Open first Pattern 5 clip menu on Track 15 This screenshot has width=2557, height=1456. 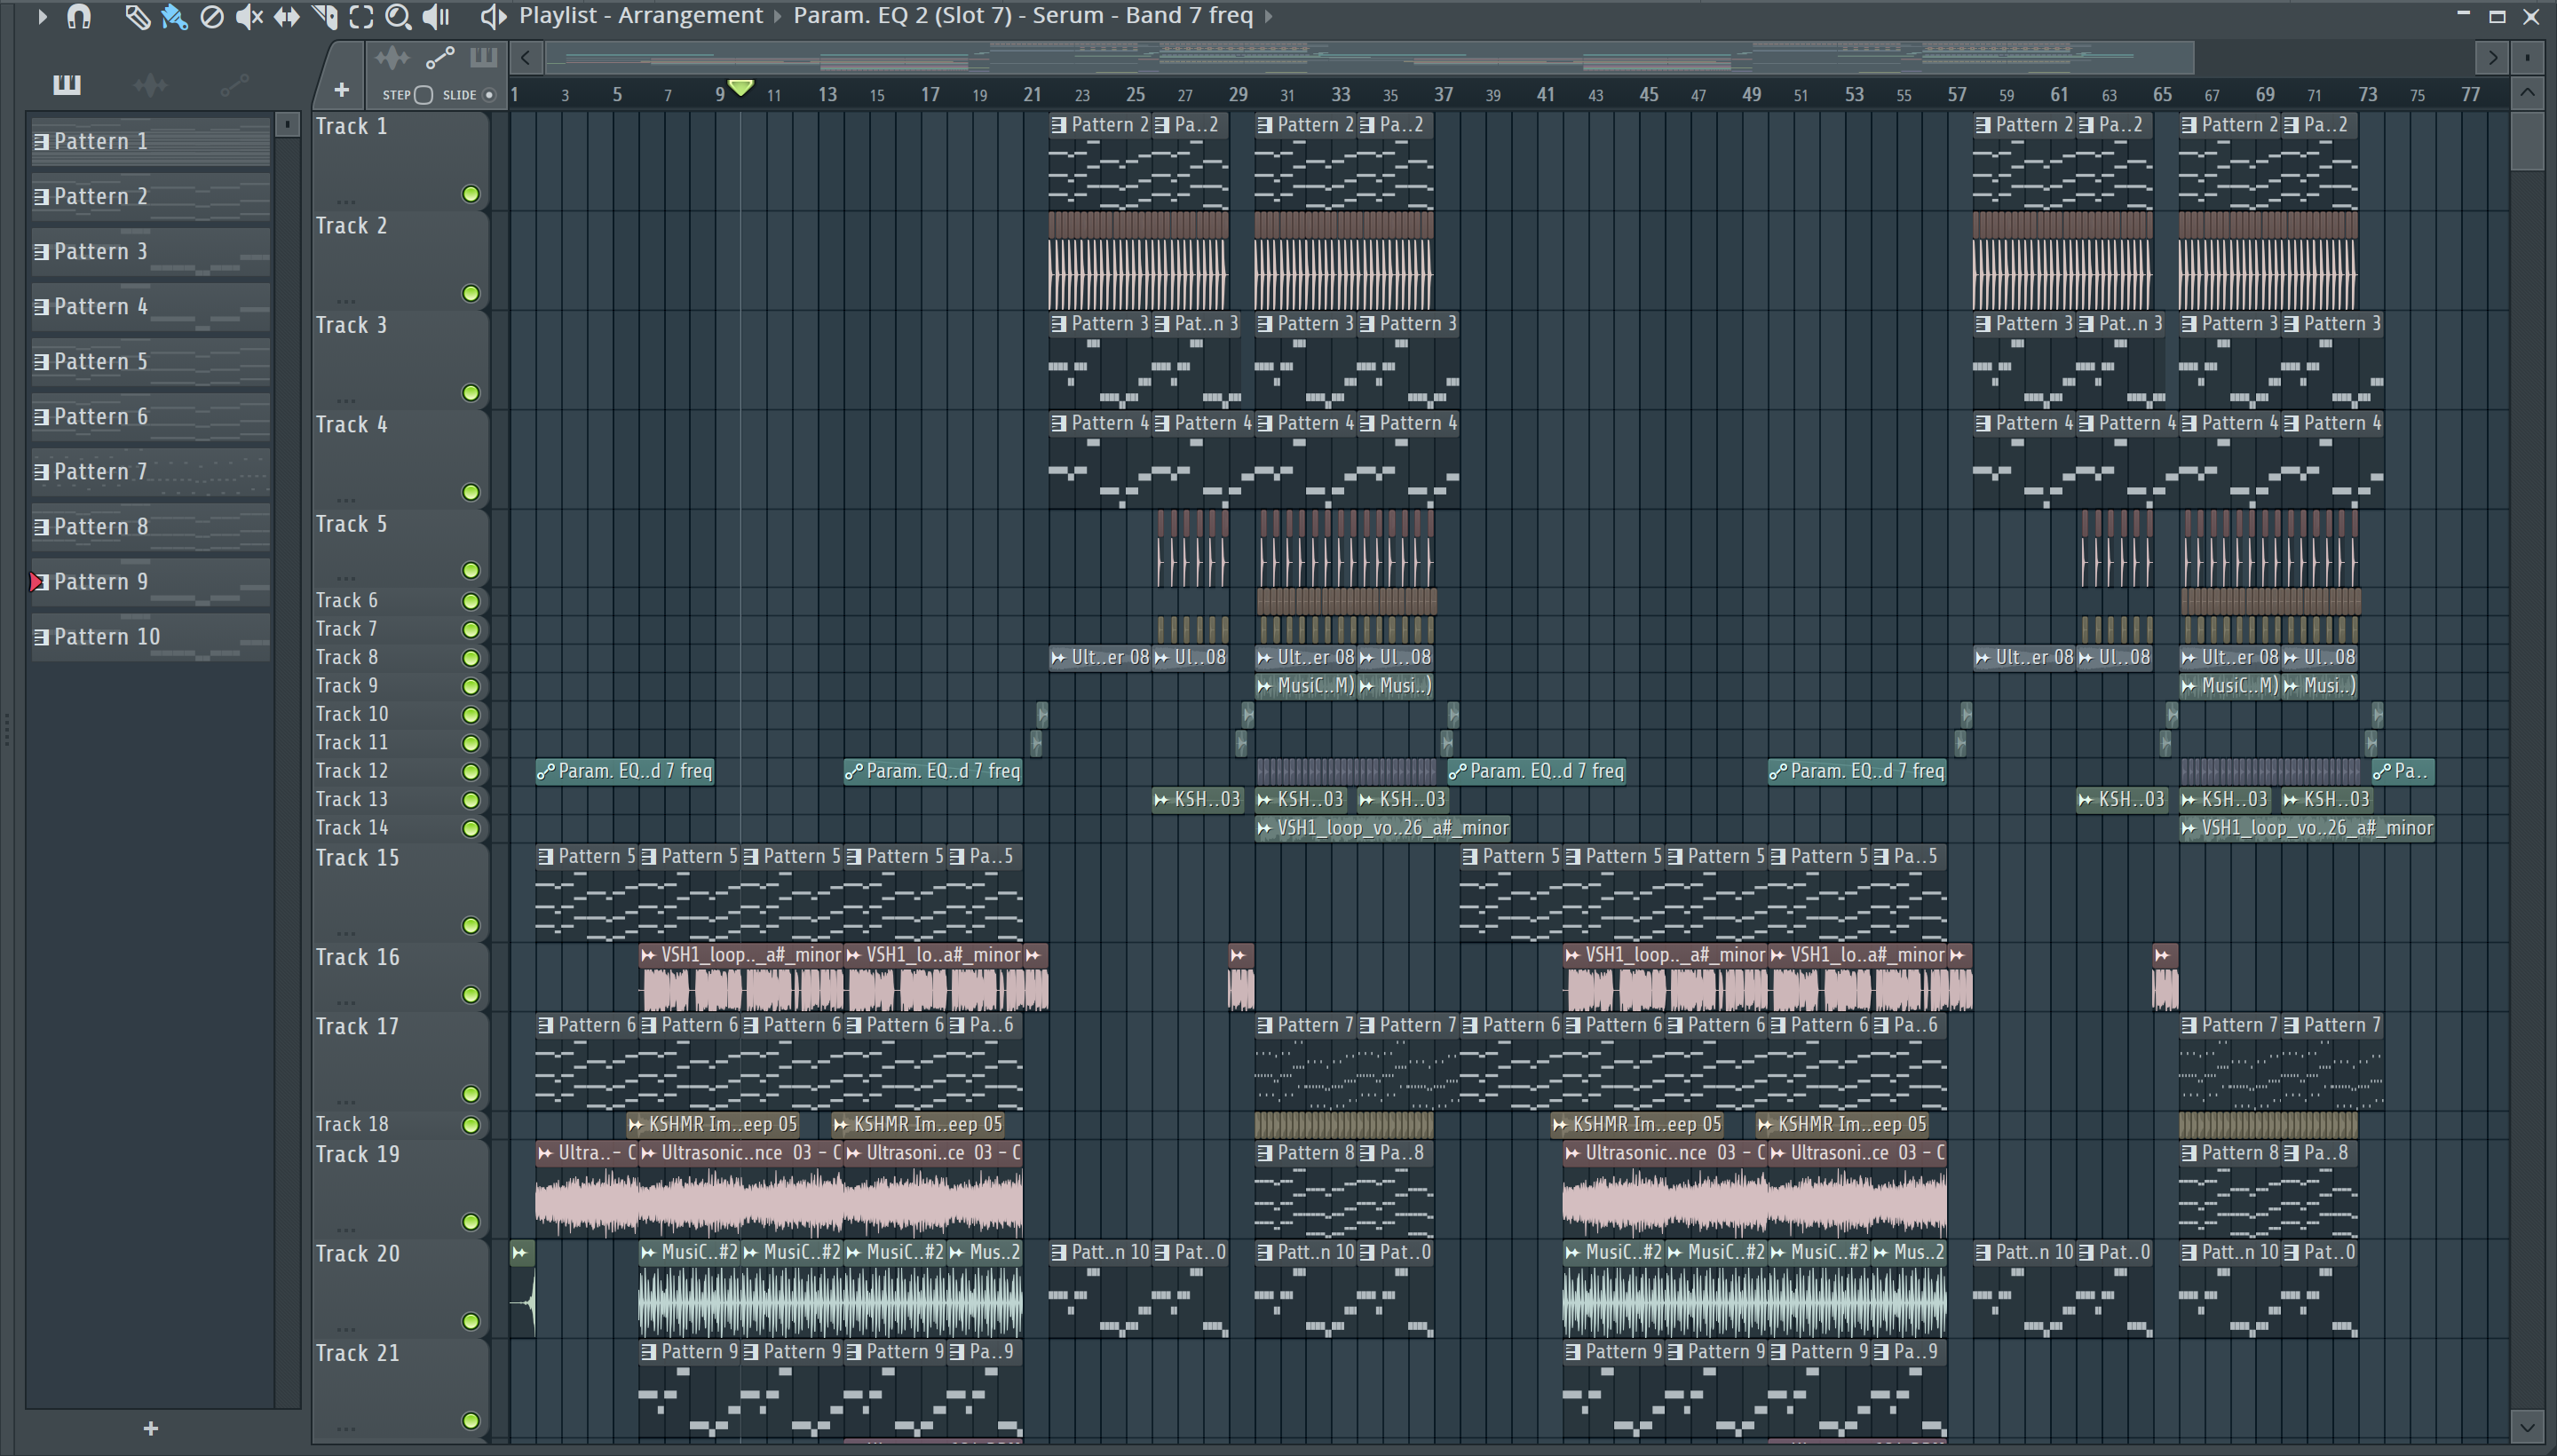546,857
